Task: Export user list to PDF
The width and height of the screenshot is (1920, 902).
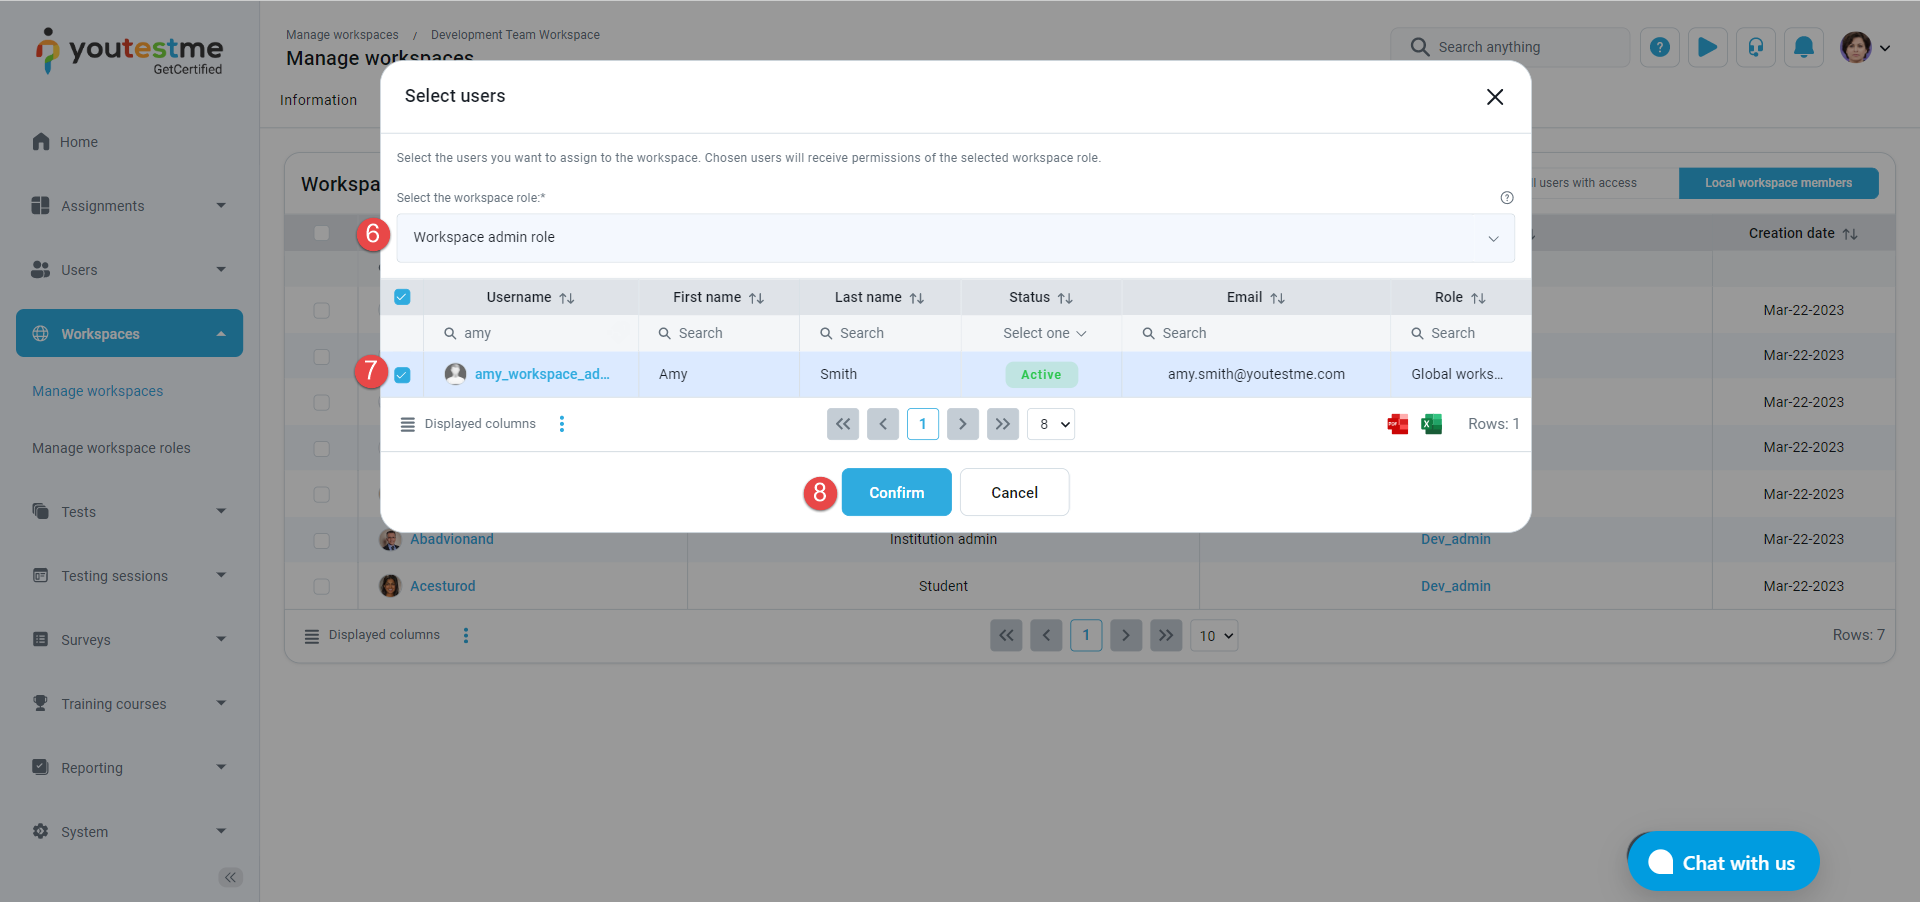Action: coord(1397,424)
